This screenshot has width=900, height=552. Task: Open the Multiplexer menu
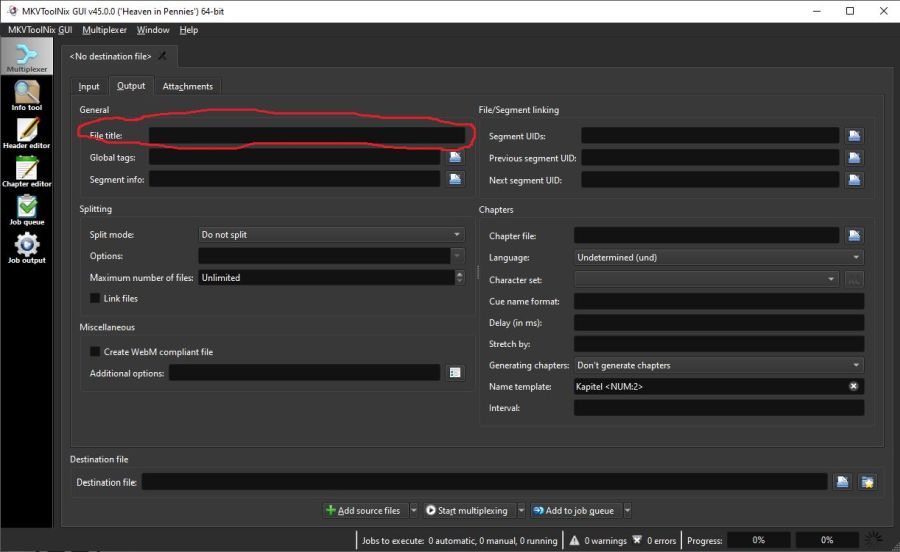pos(104,30)
